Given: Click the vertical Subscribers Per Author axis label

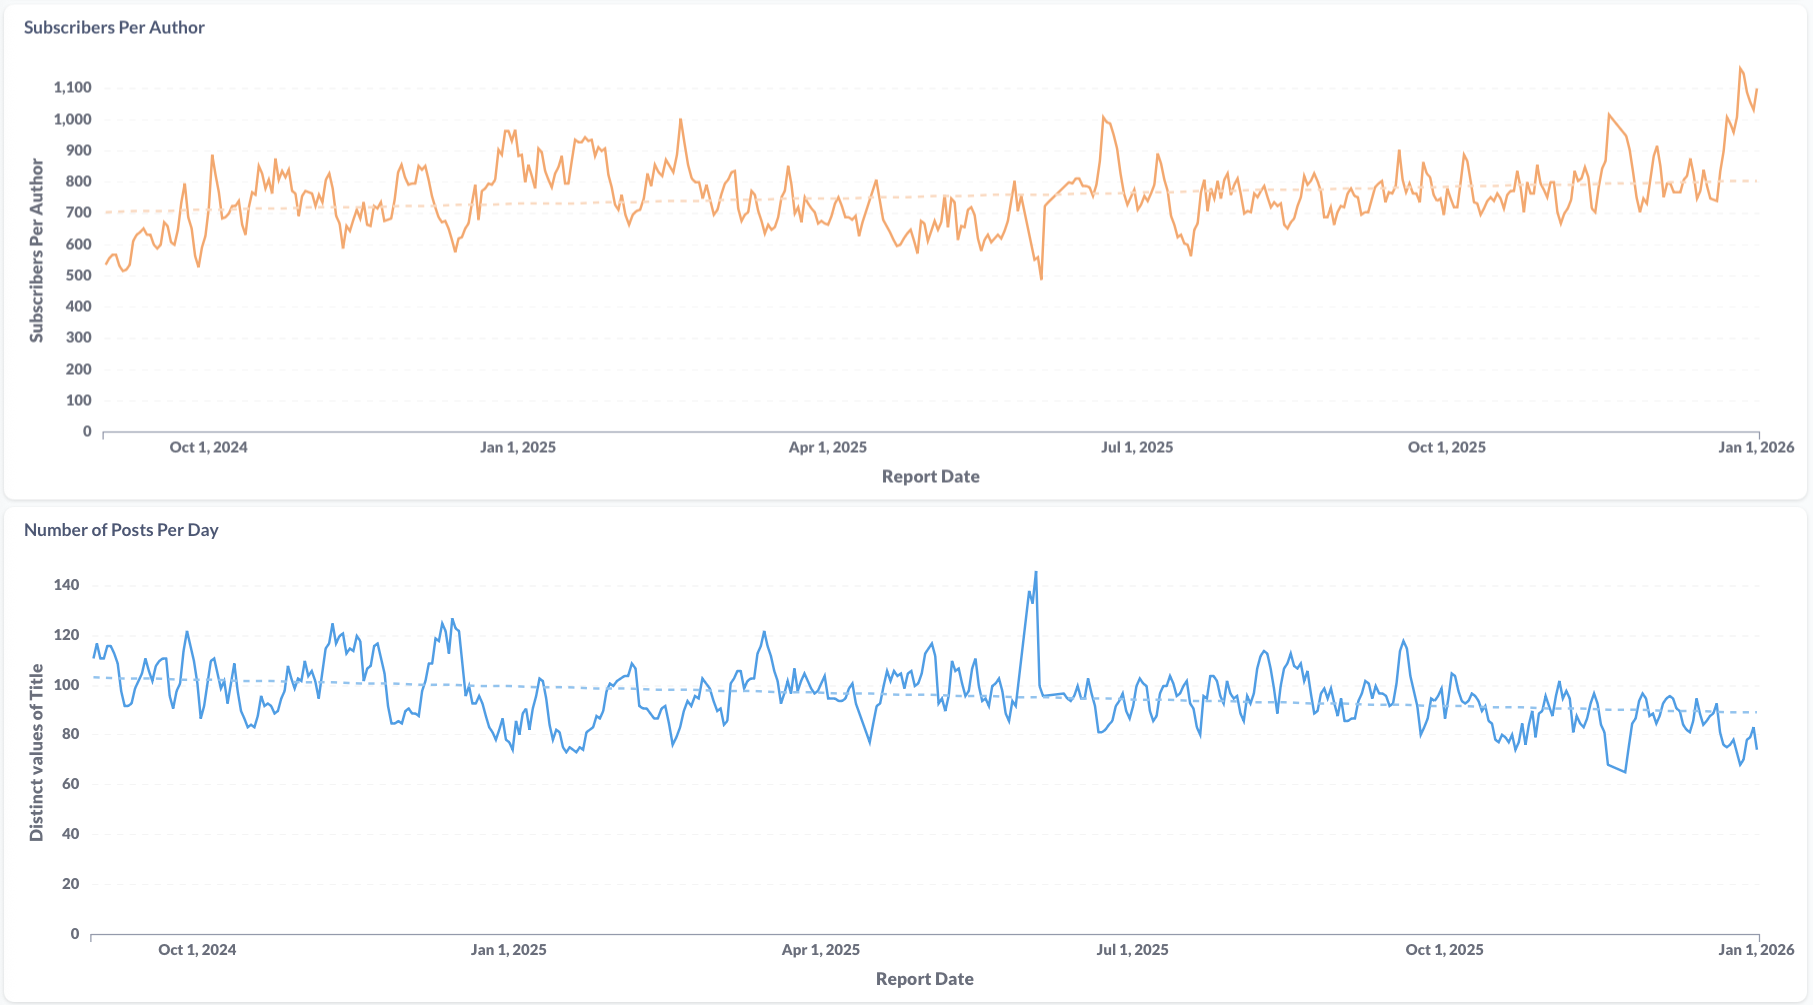Looking at the screenshot, I should tap(37, 250).
